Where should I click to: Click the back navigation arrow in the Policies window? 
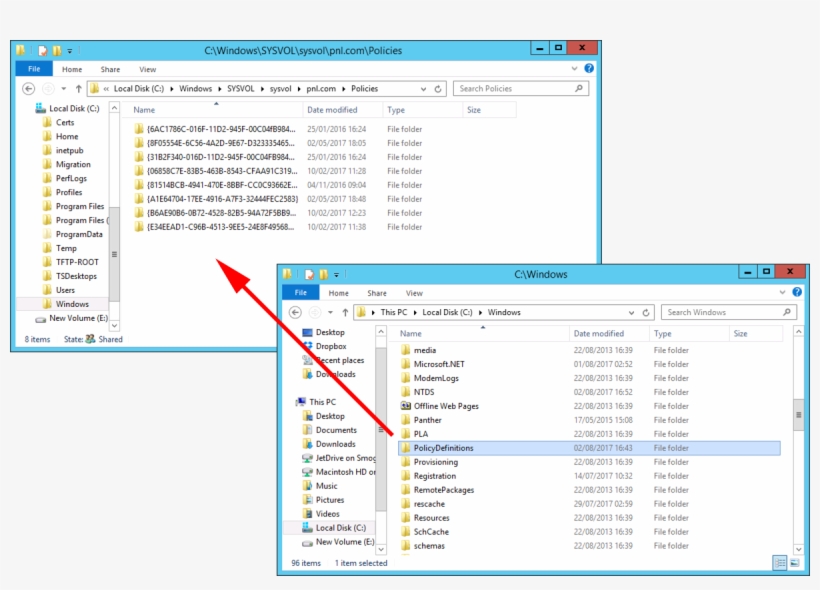coord(28,88)
